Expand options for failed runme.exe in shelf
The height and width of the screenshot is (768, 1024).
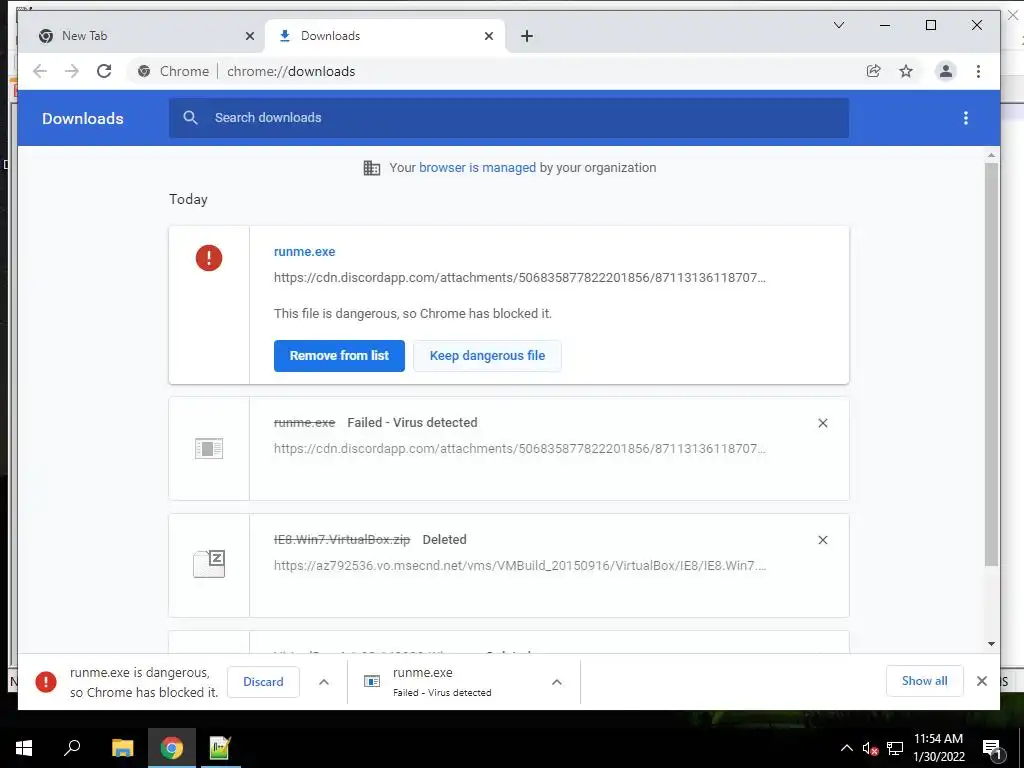[x=556, y=682]
